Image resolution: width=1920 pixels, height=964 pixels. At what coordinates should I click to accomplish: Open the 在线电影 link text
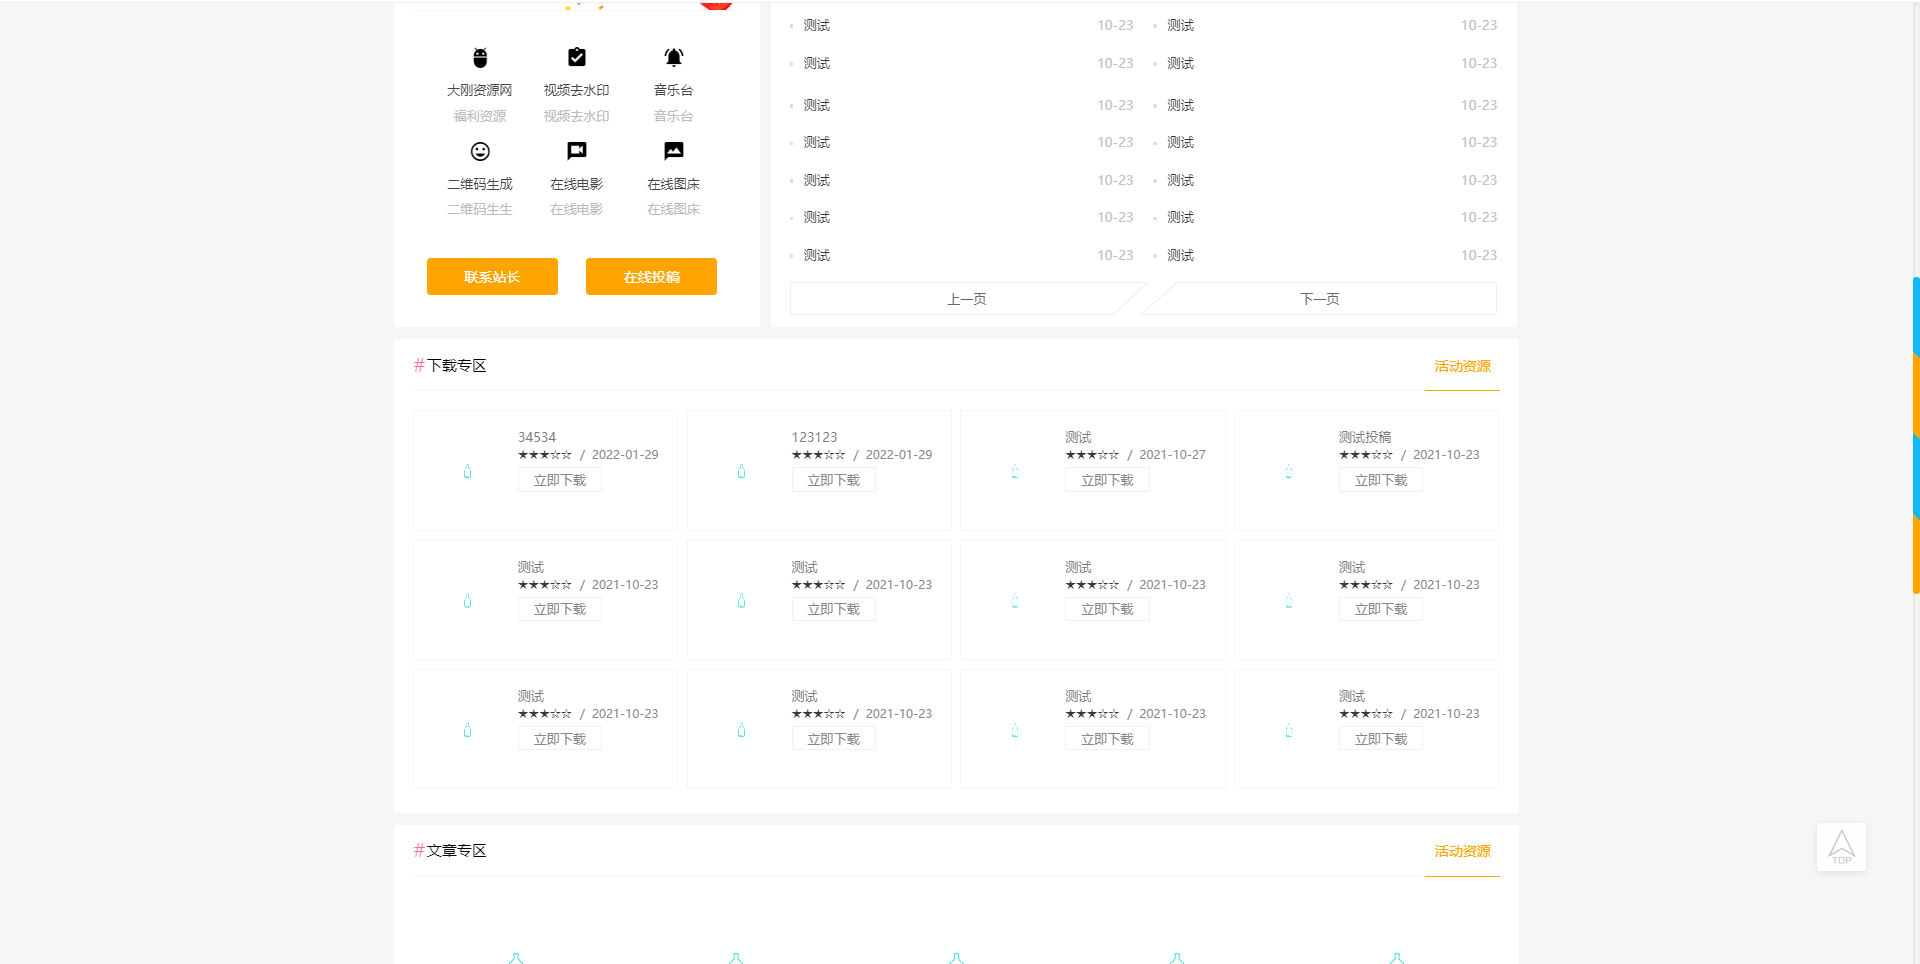(x=577, y=184)
